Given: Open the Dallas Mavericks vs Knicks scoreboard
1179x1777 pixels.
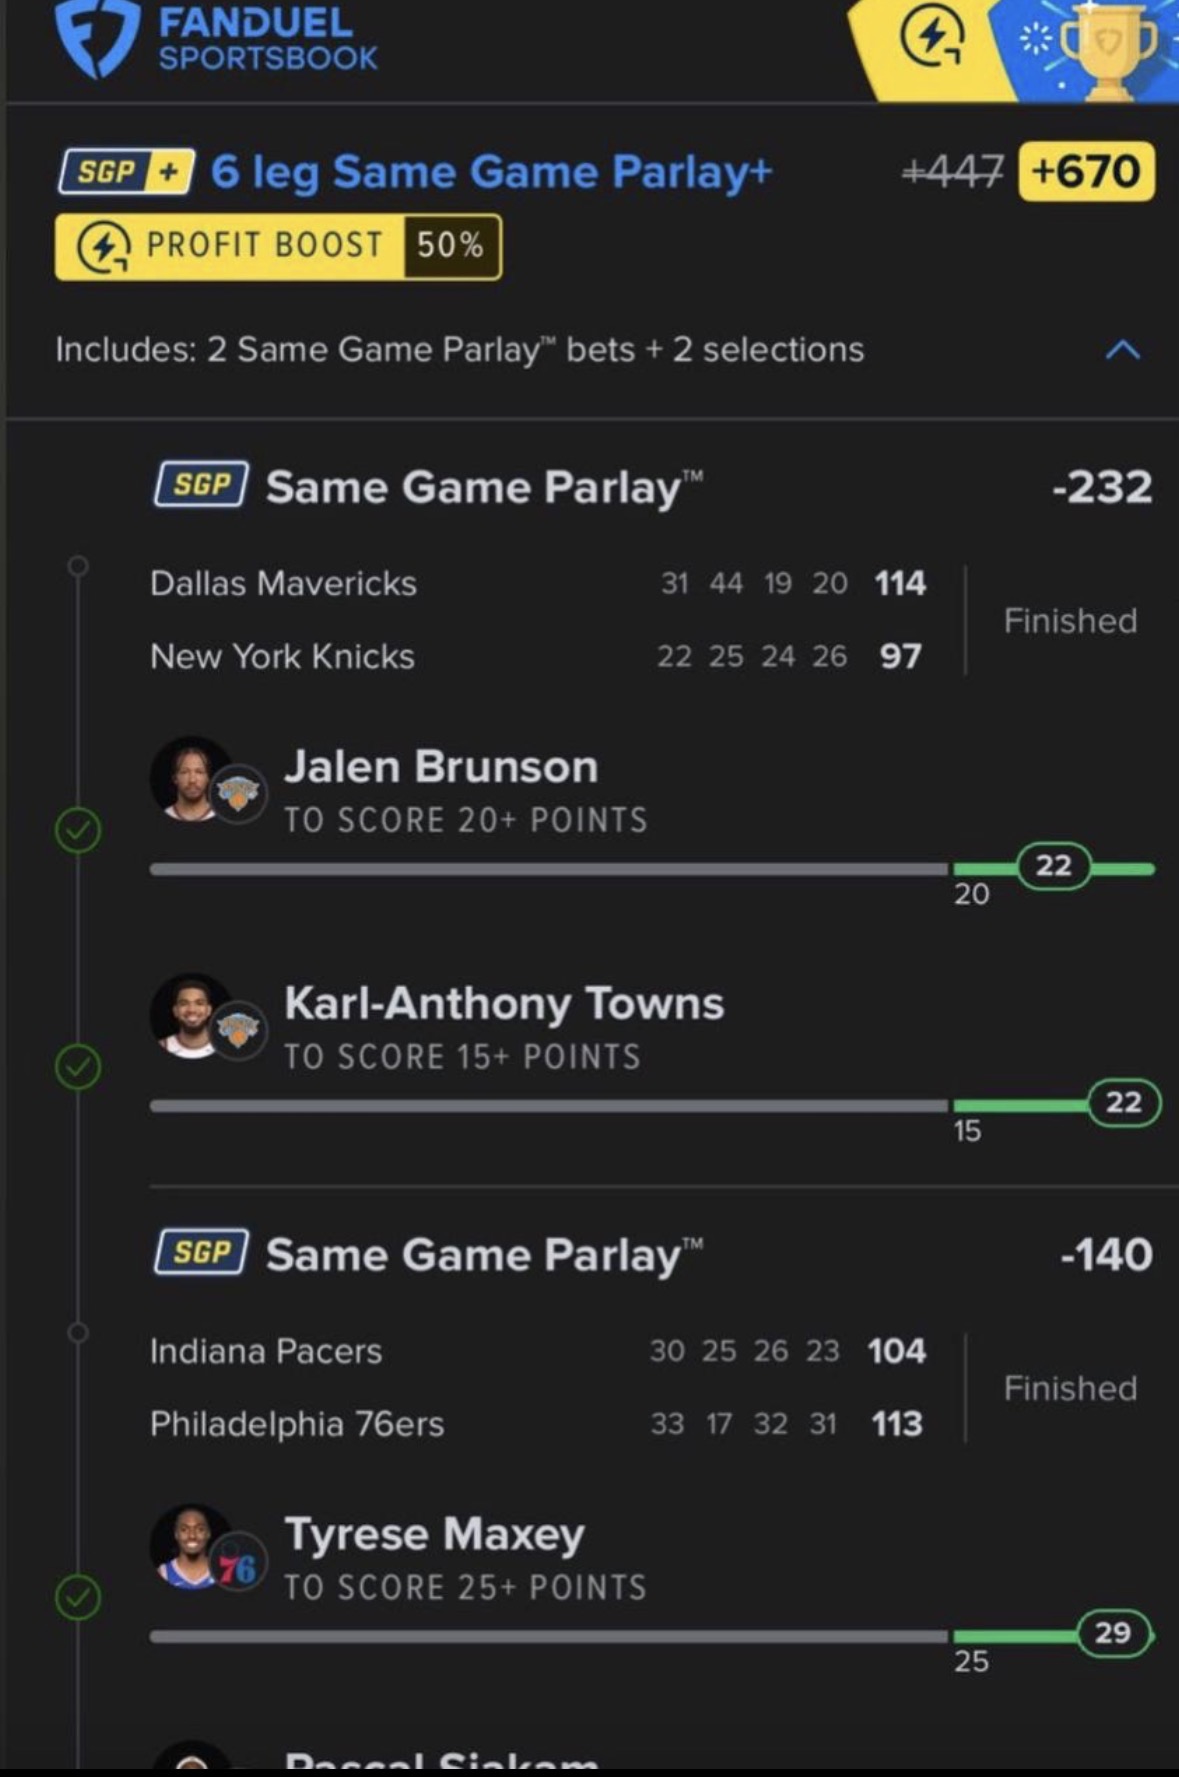Looking at the screenshot, I should pos(538,620).
